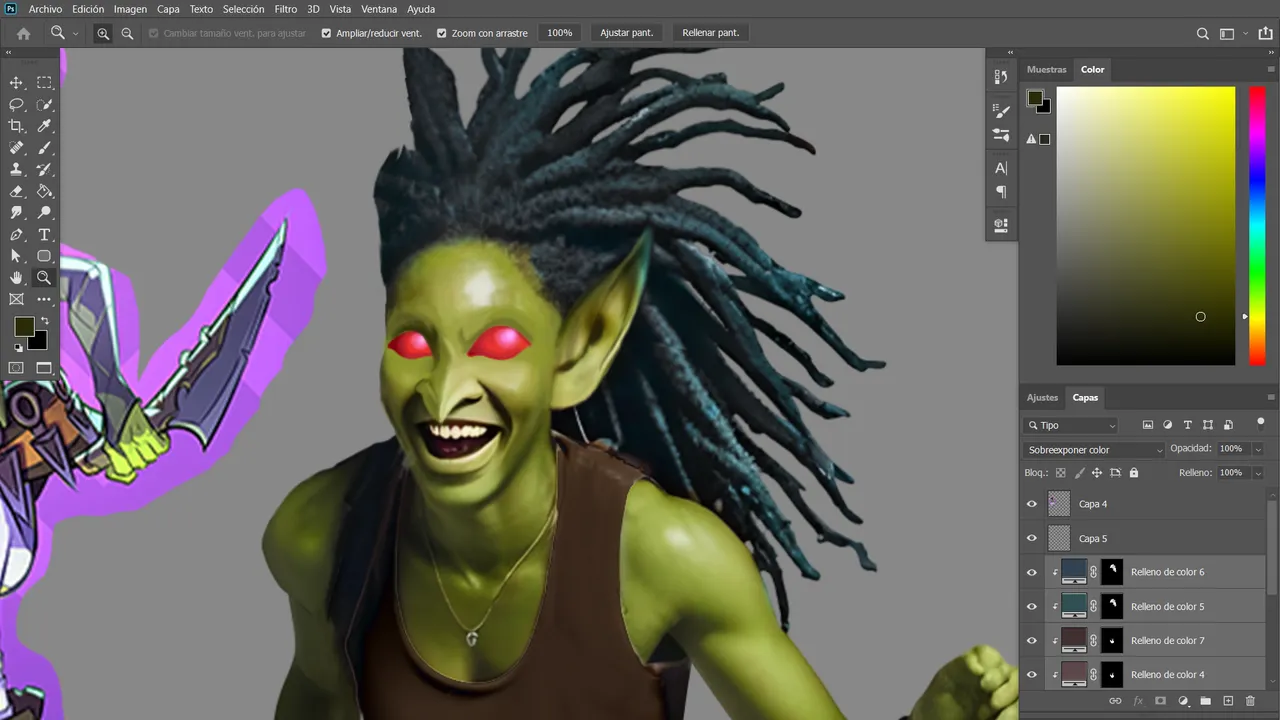
Task: Toggle Zoom con arrastre checkbox
Action: (442, 33)
